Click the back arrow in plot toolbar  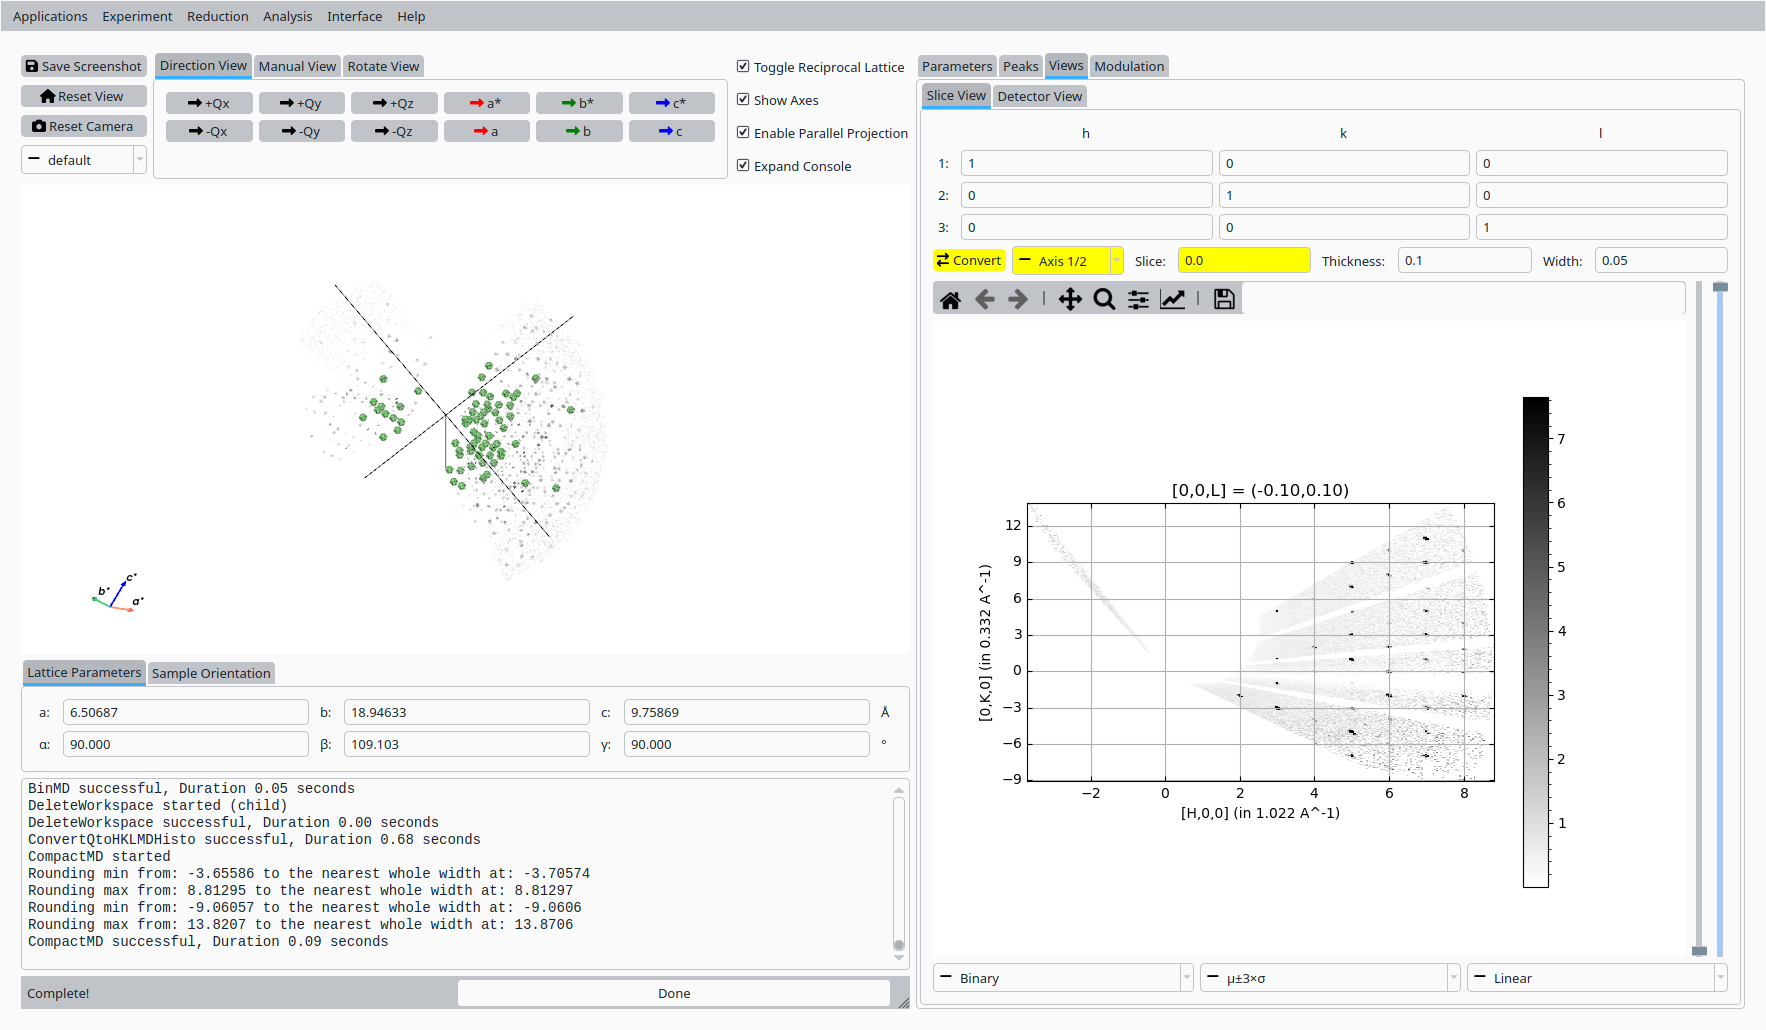coord(985,300)
